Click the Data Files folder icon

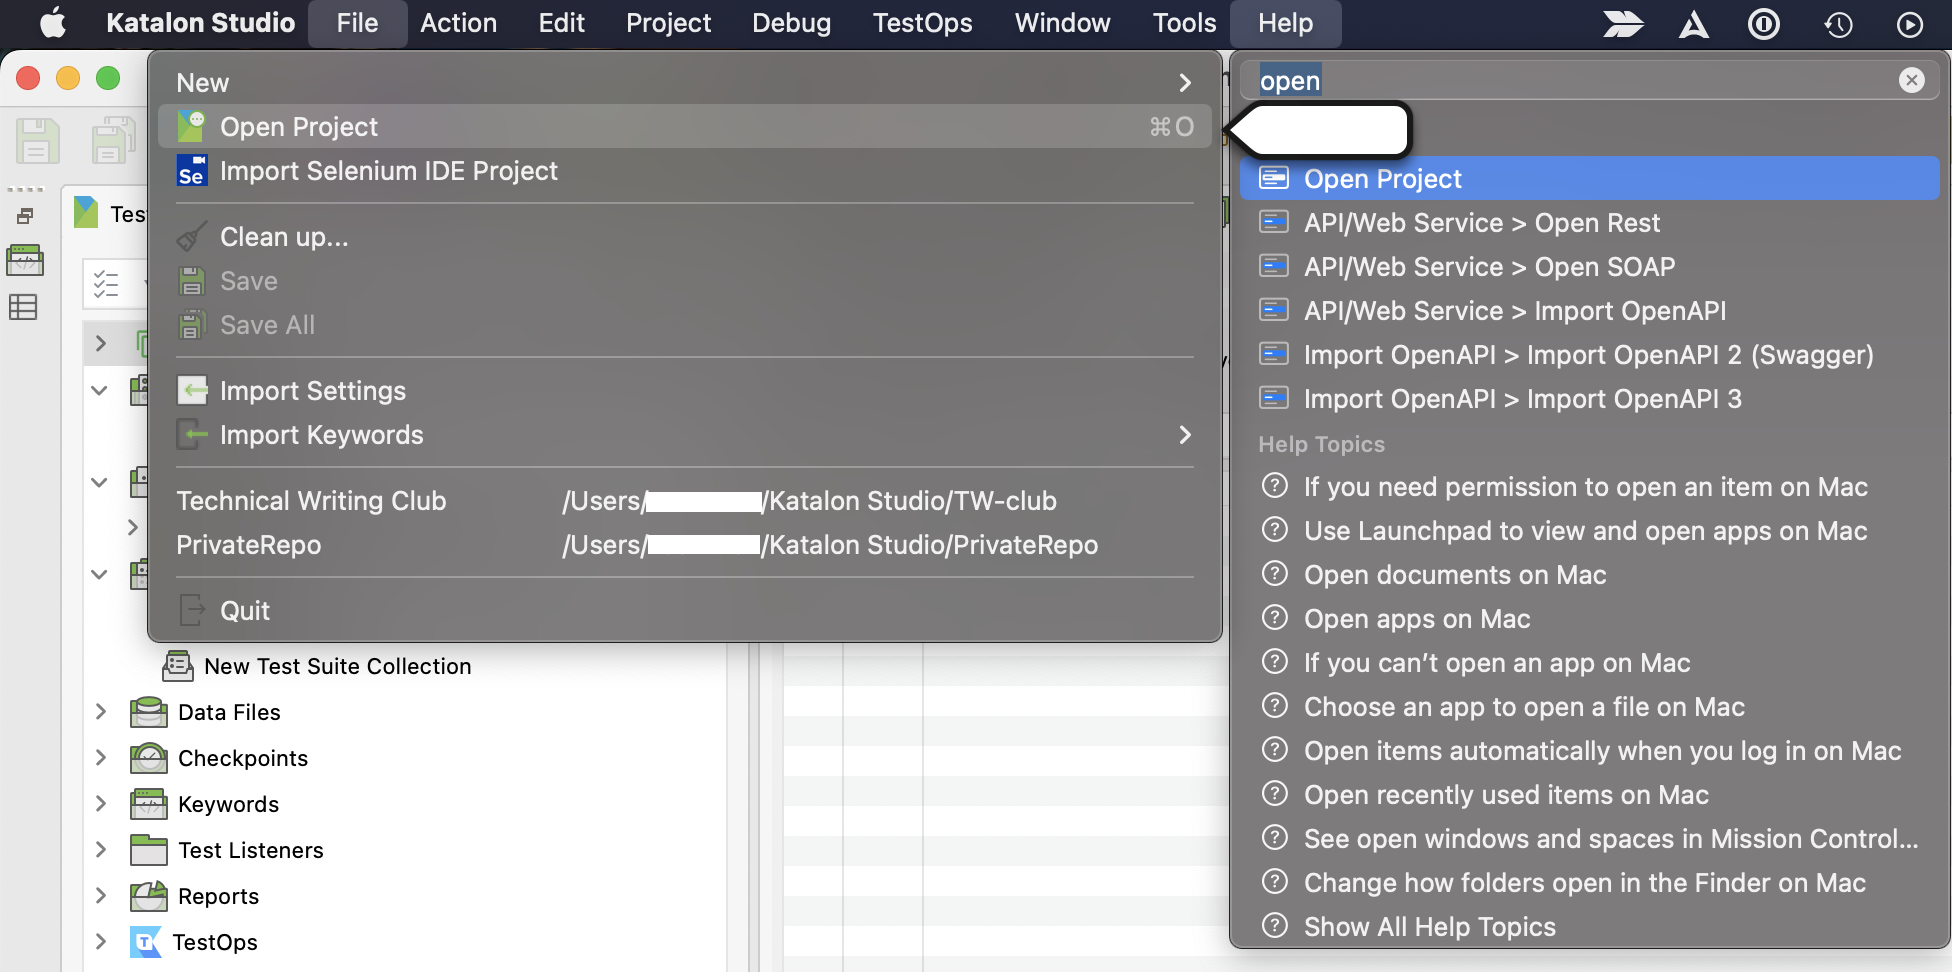(x=148, y=712)
